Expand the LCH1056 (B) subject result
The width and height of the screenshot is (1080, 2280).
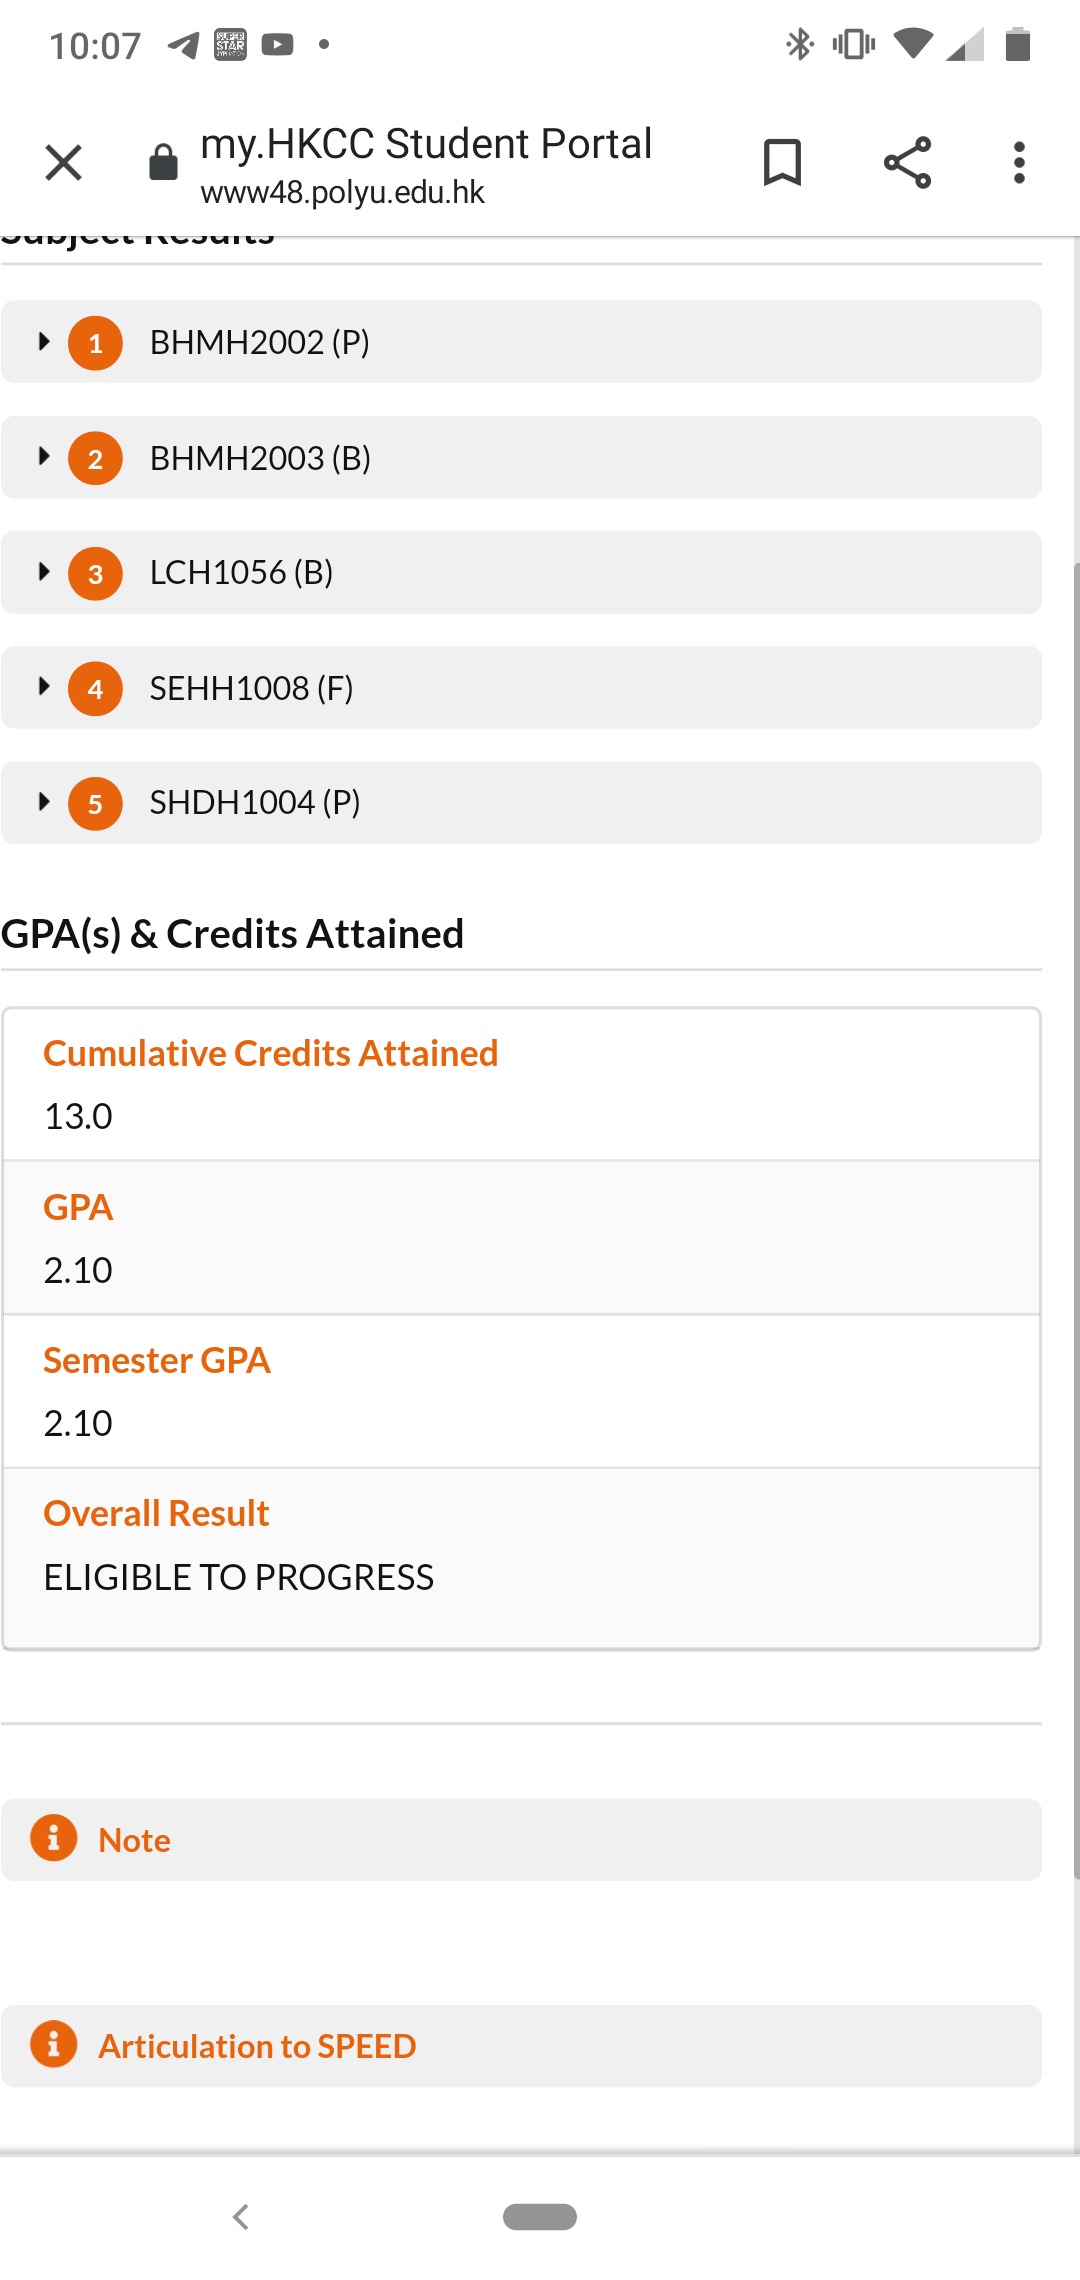tap(521, 572)
